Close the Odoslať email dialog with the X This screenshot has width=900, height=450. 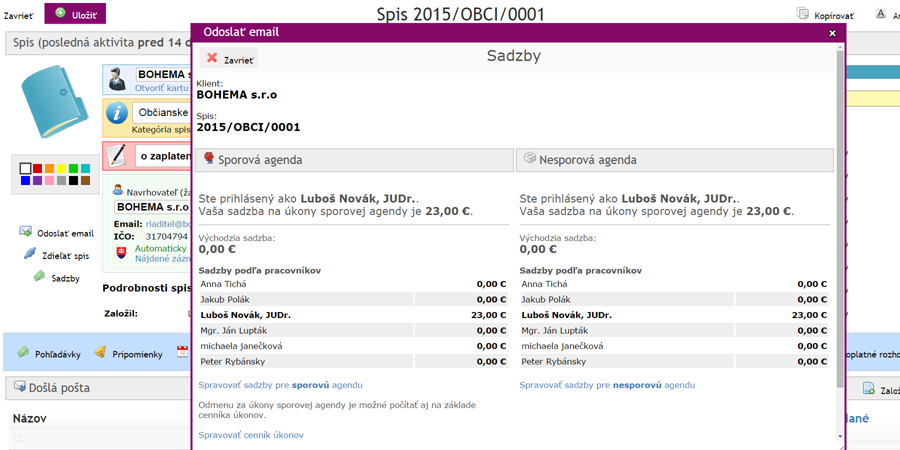point(832,33)
